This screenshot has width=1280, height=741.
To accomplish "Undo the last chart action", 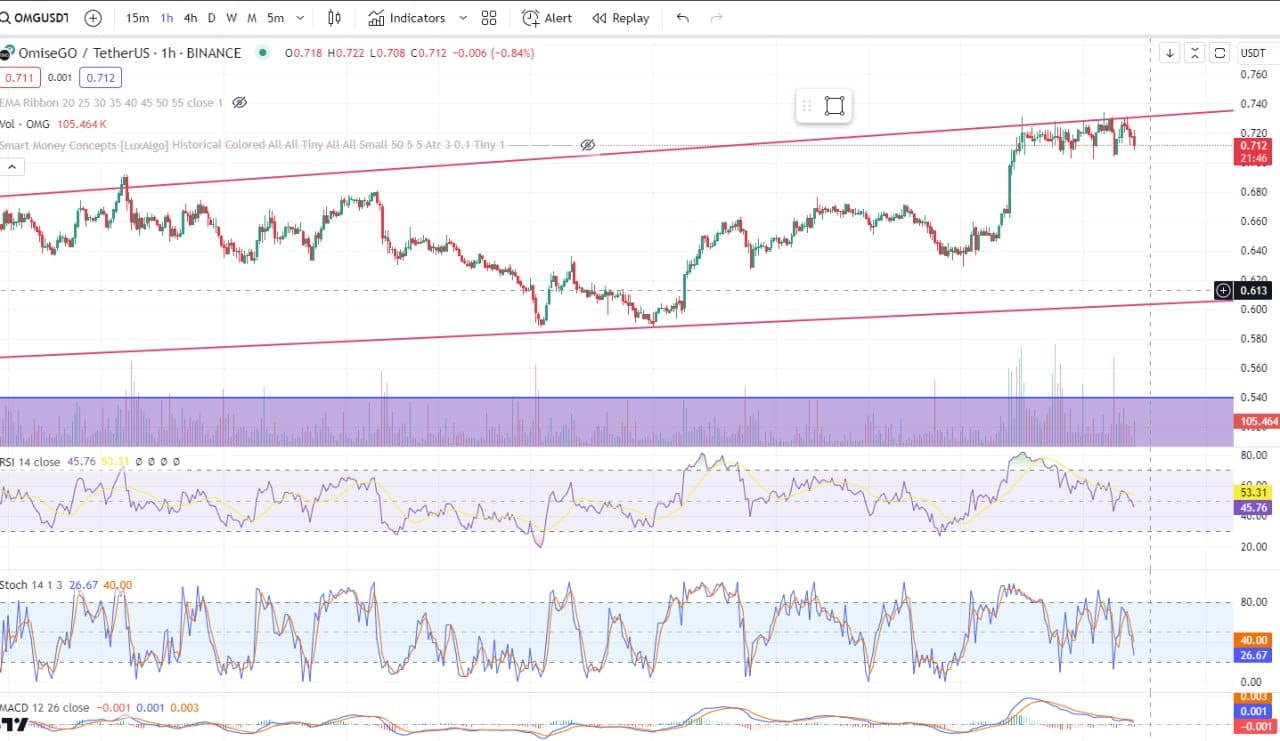I will pos(682,17).
